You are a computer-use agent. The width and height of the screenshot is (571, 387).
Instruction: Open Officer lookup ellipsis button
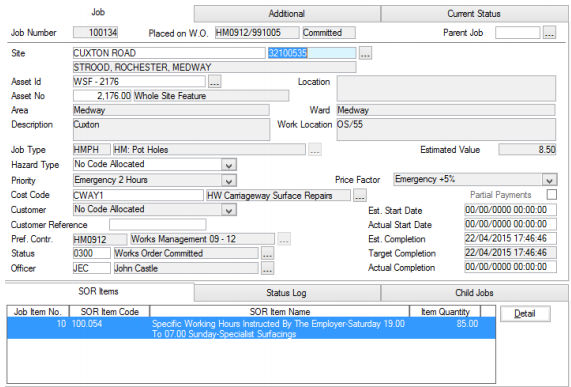pos(268,268)
